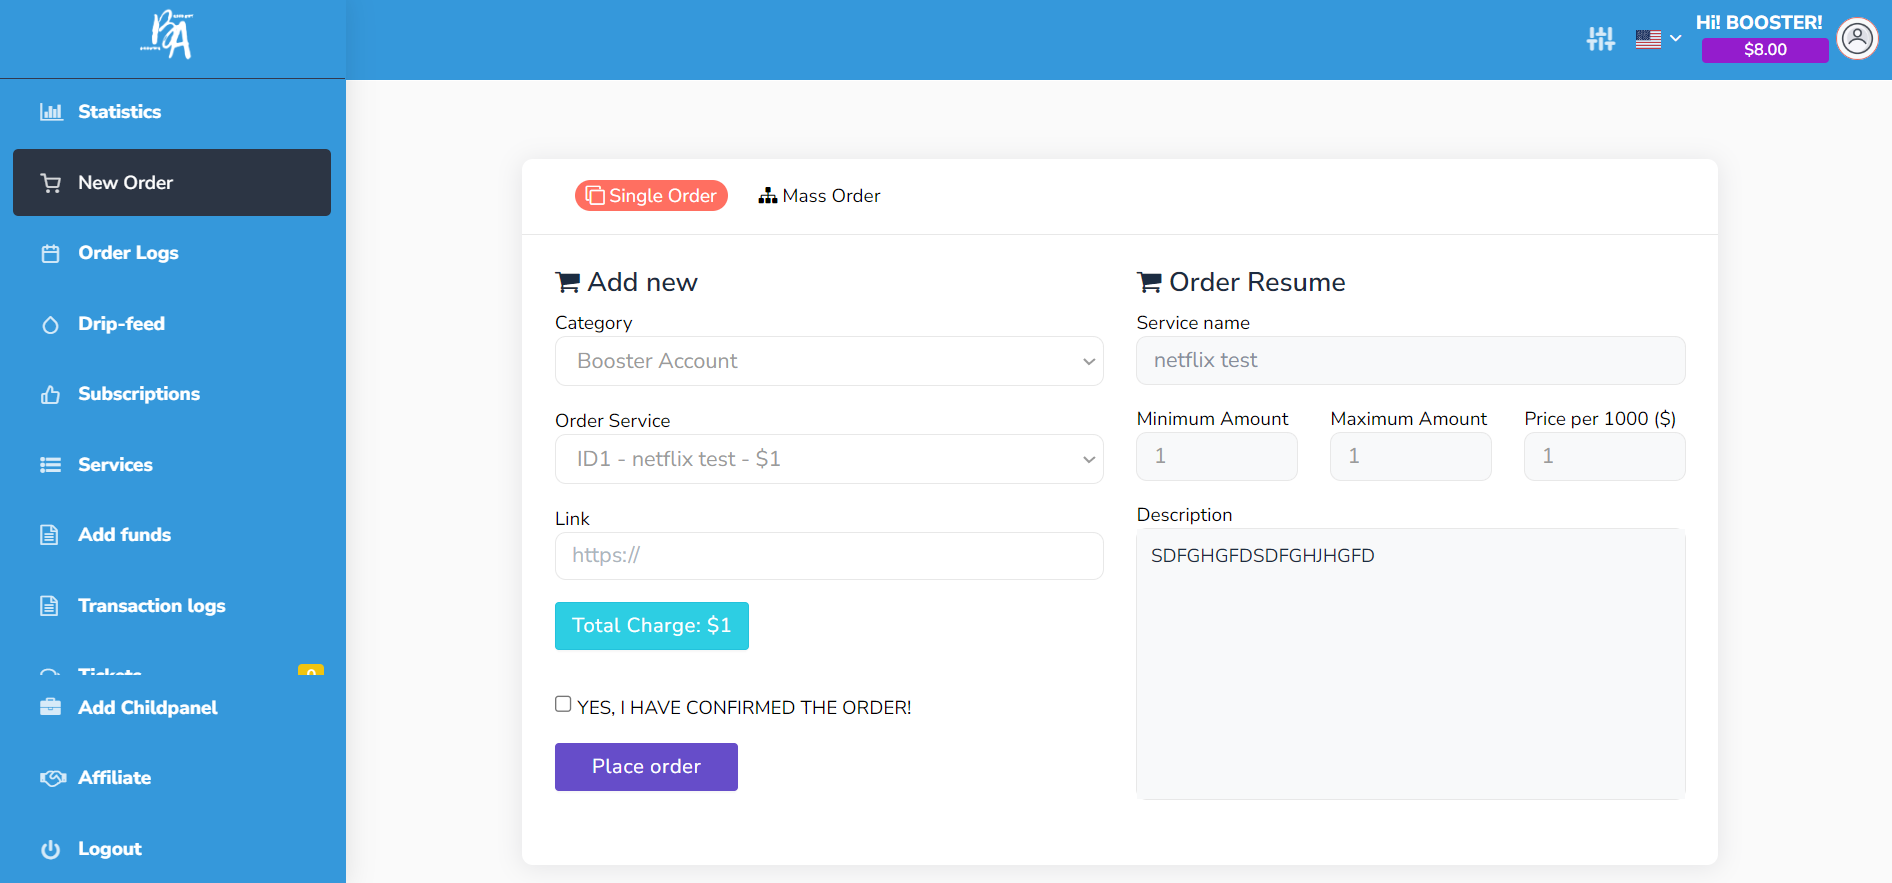
Task: Open the language flag selector
Action: (x=1658, y=39)
